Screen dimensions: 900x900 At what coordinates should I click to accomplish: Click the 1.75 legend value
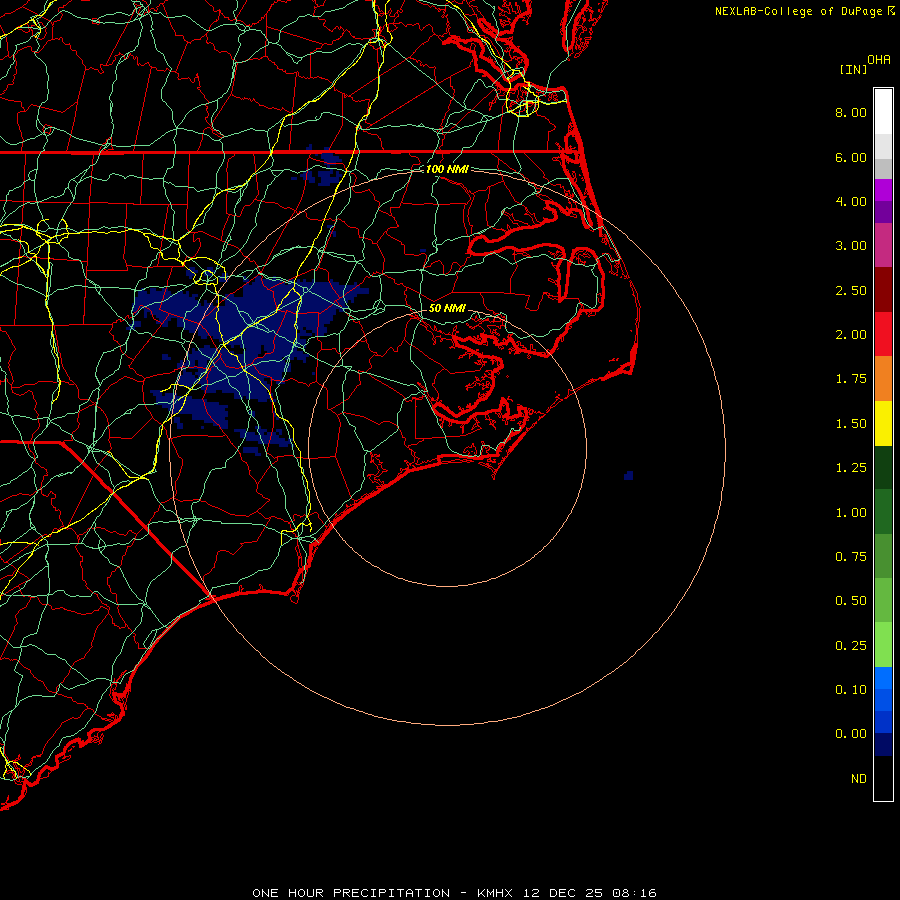(851, 379)
